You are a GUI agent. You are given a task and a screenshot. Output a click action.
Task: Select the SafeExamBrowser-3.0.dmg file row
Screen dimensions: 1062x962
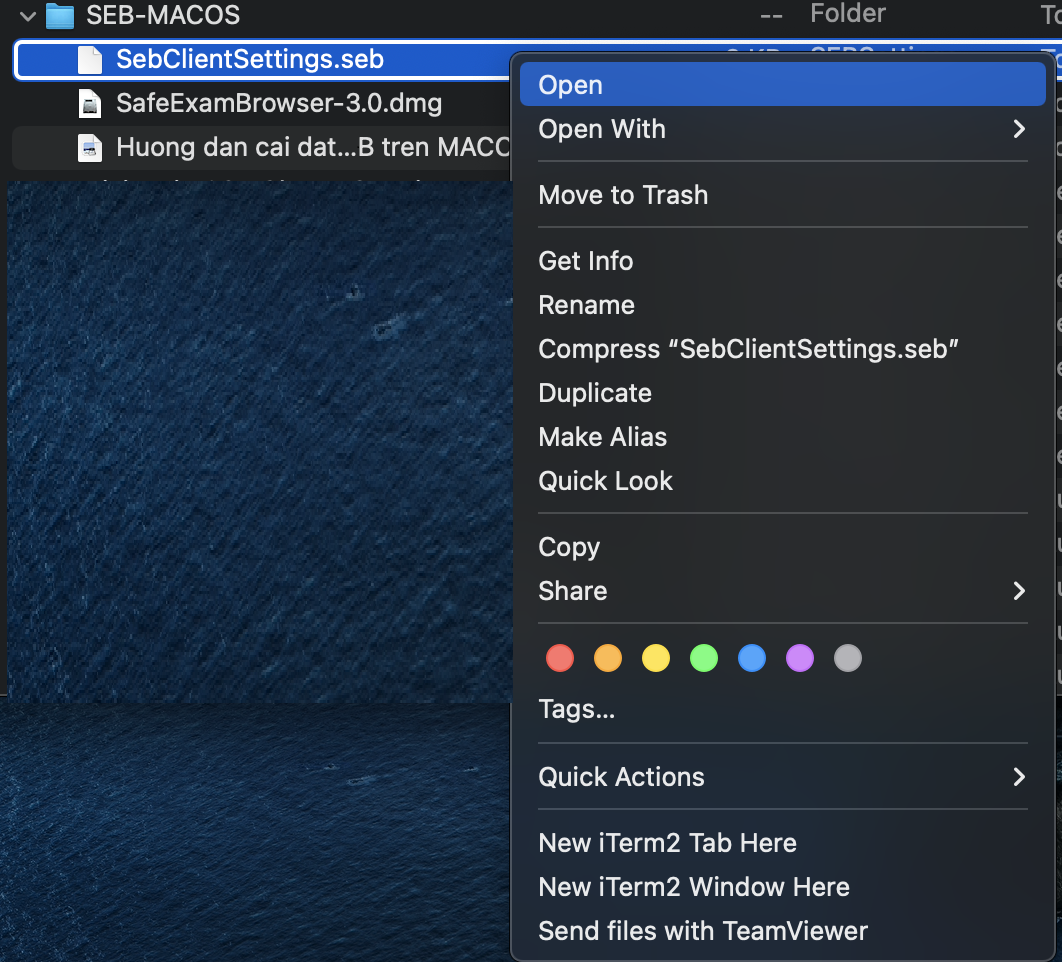[279, 104]
